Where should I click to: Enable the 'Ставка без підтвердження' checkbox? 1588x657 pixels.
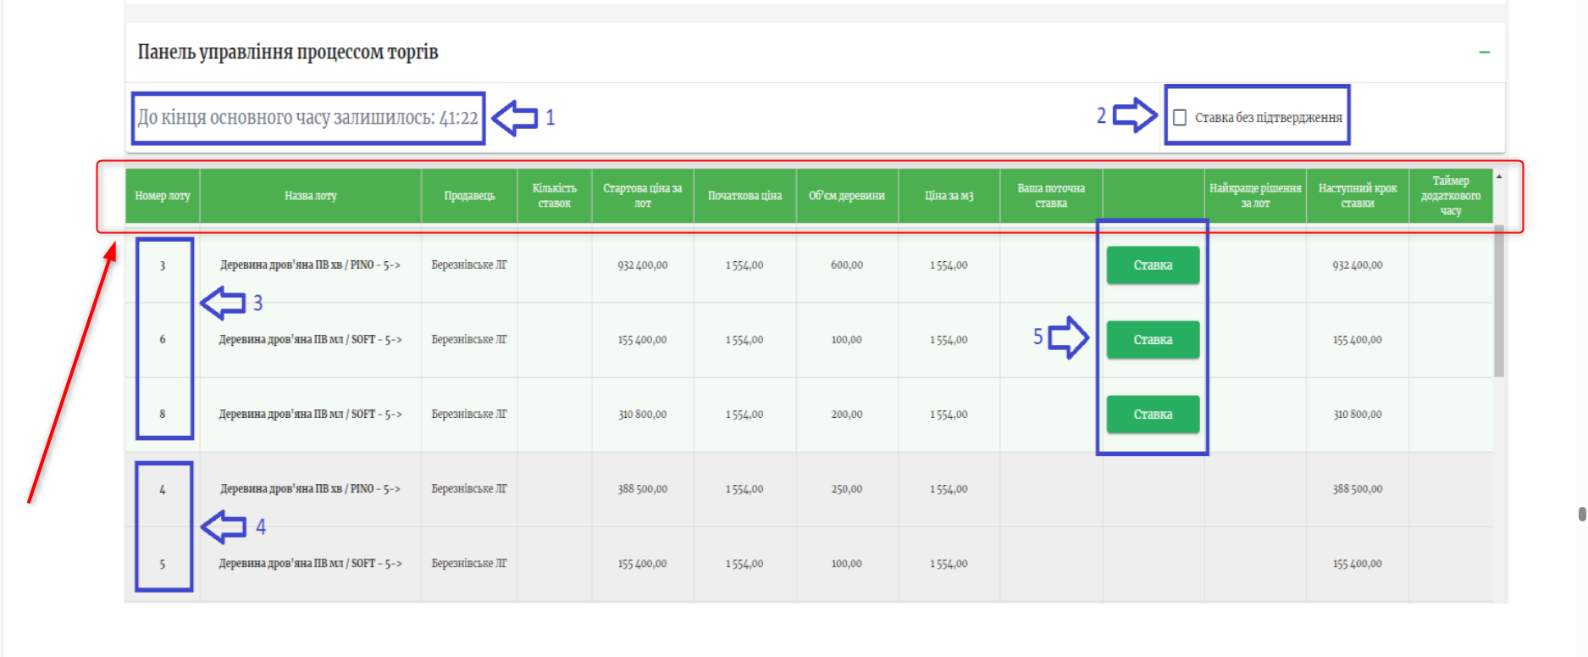coord(1180,118)
